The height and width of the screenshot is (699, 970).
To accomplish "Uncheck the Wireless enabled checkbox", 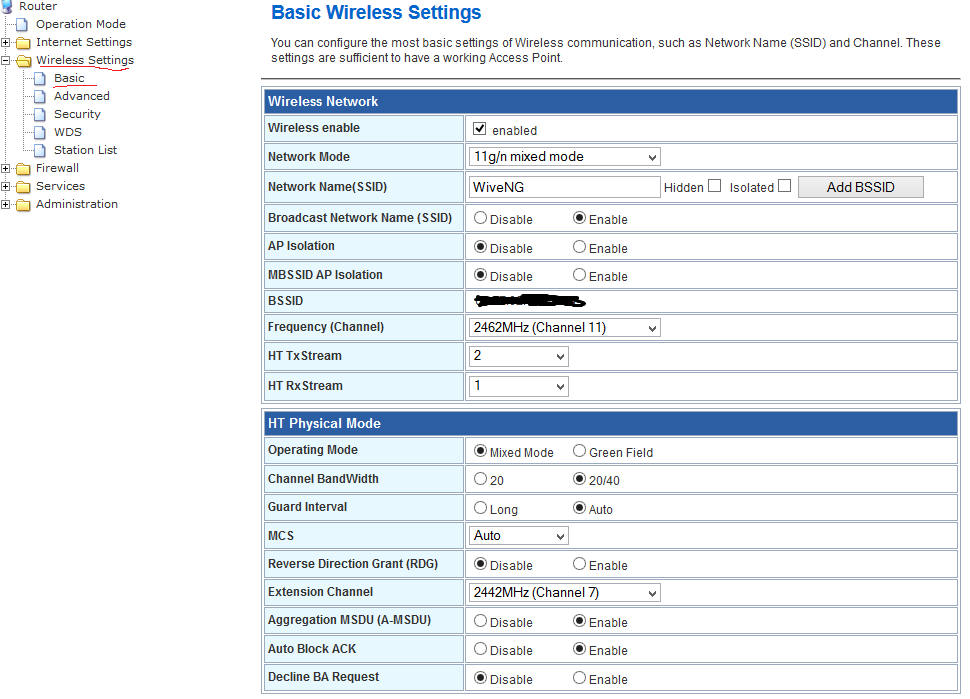I will (x=480, y=129).
